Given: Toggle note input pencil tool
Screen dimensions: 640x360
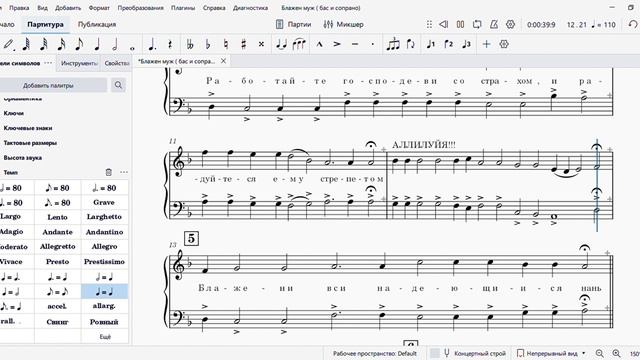Looking at the screenshot, I should (x=9, y=44).
